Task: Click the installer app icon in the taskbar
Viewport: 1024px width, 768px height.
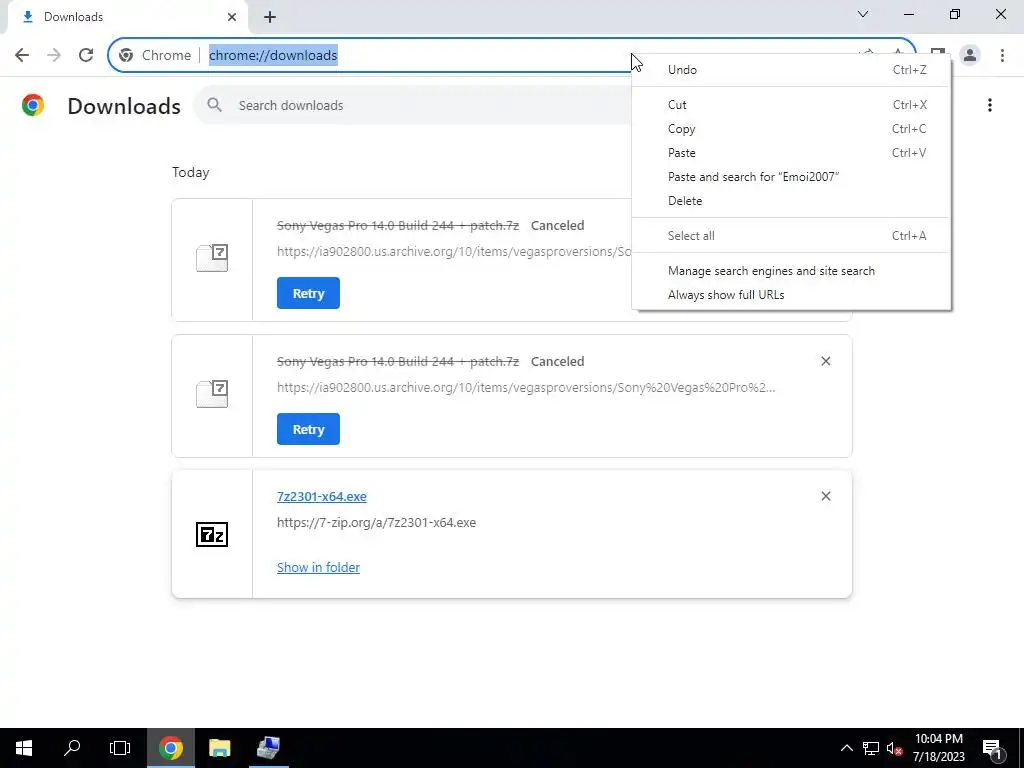Action: [268, 748]
